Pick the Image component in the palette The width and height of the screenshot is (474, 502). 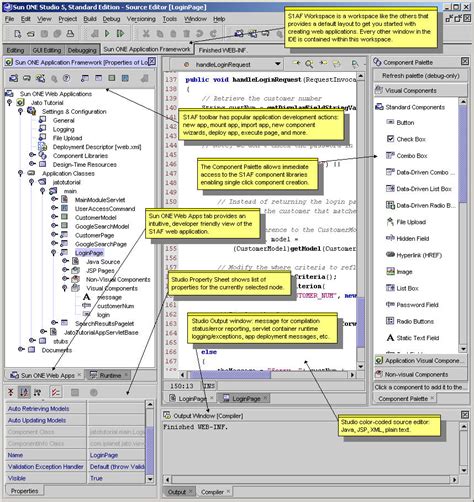click(399, 272)
